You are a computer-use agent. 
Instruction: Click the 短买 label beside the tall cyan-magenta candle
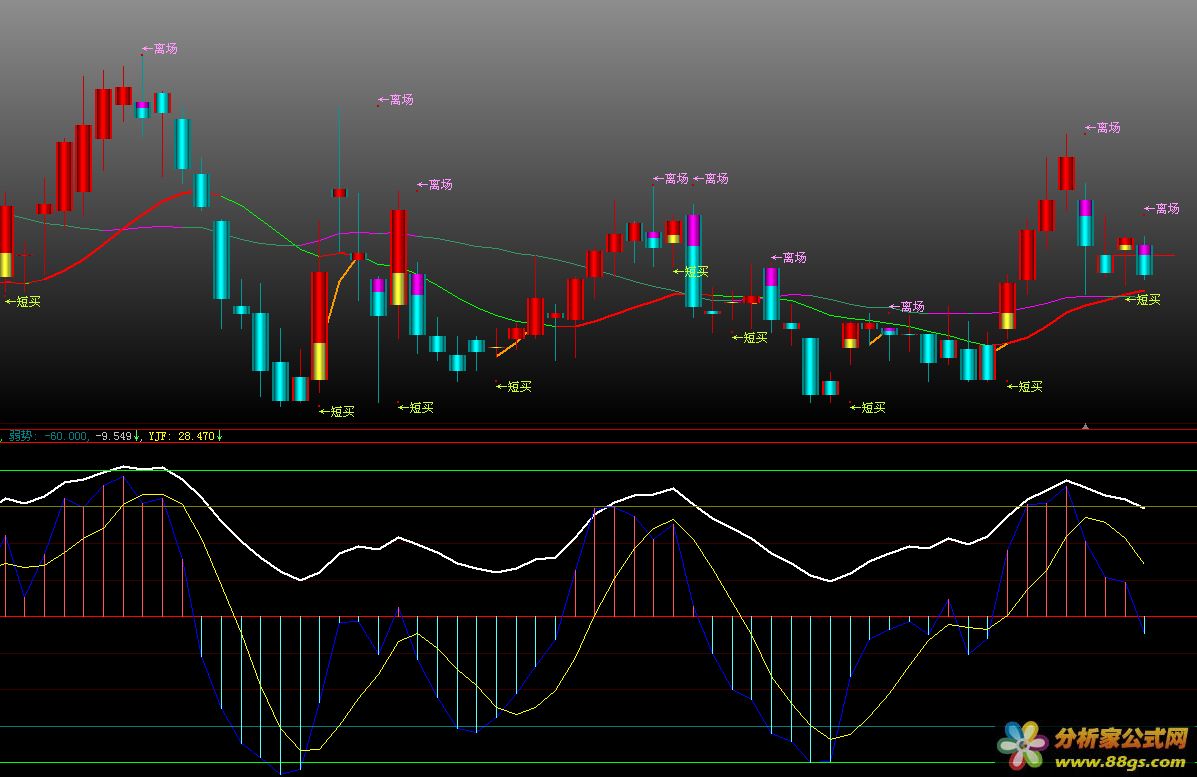(x=691, y=271)
